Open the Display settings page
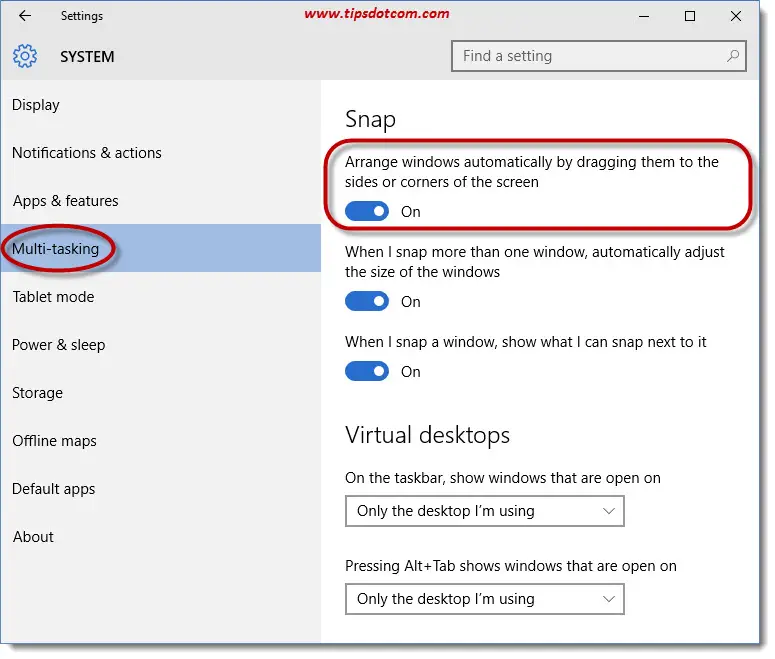Screen dimensions: 775x659 pos(161,105)
